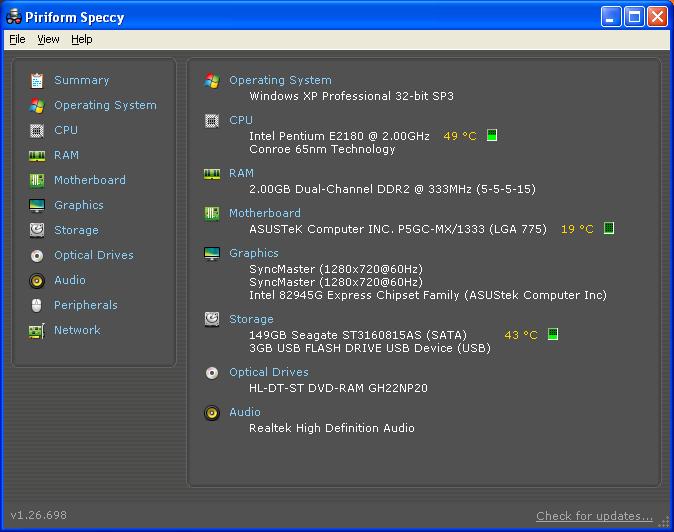
Task: Click '3GB USB FLASH DRIVE' text
Action: pos(316,348)
